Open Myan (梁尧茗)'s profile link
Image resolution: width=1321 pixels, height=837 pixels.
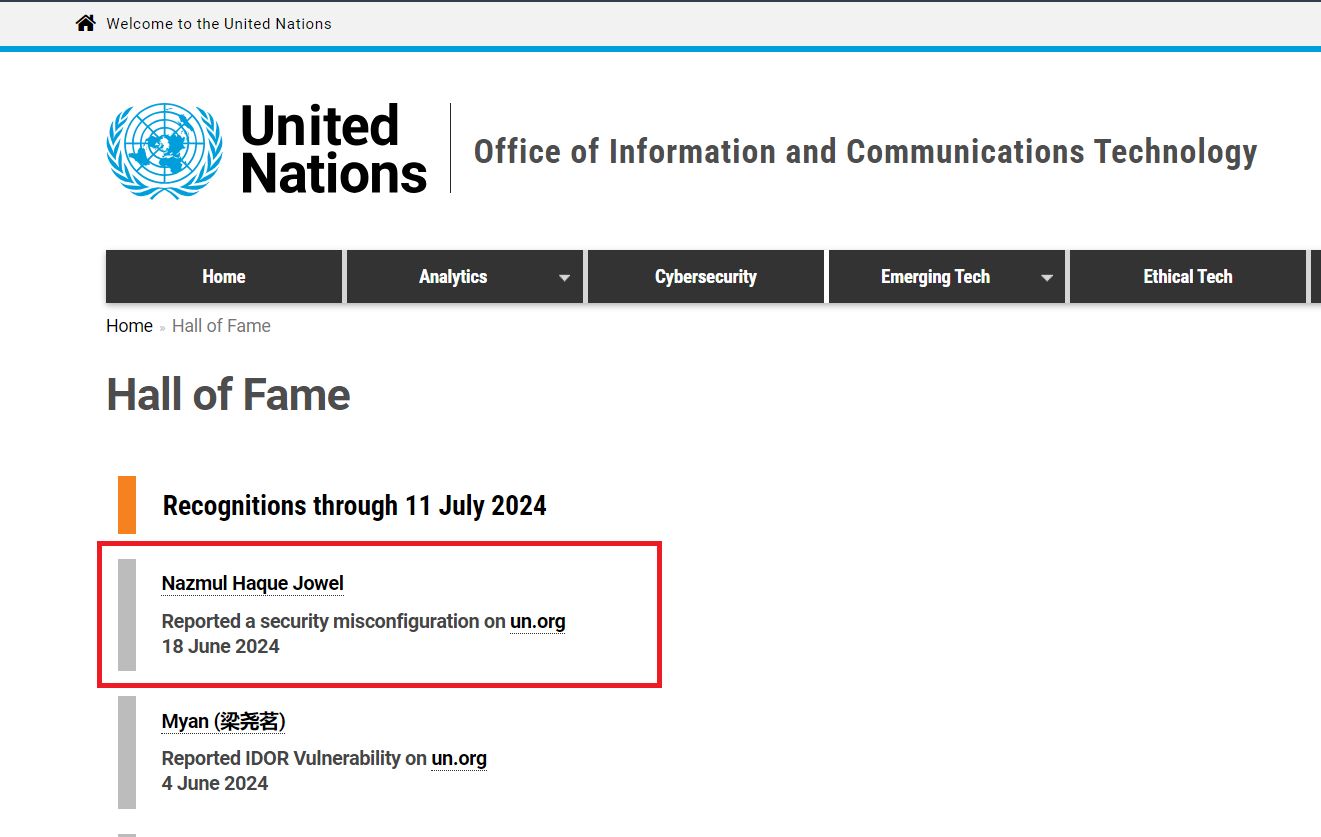pyautogui.click(x=222, y=720)
